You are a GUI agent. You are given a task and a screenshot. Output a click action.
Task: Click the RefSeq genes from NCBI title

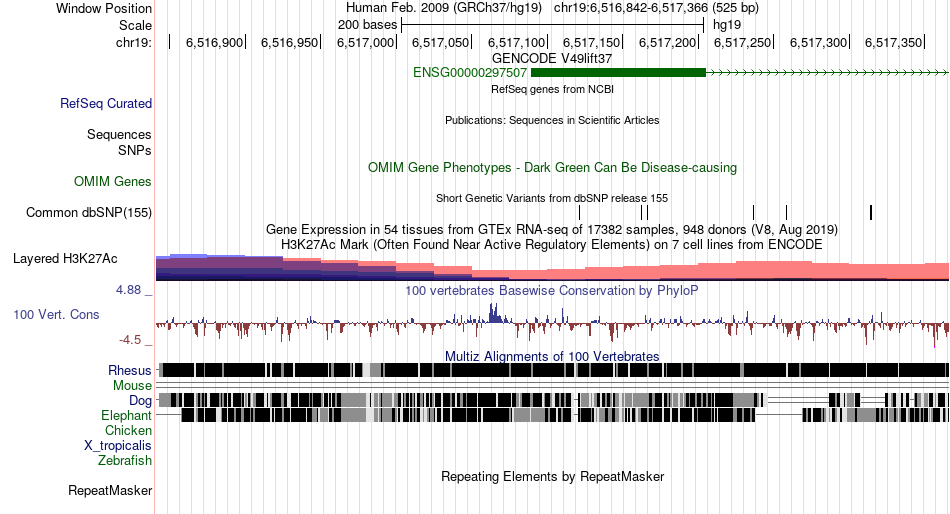[x=552, y=89]
